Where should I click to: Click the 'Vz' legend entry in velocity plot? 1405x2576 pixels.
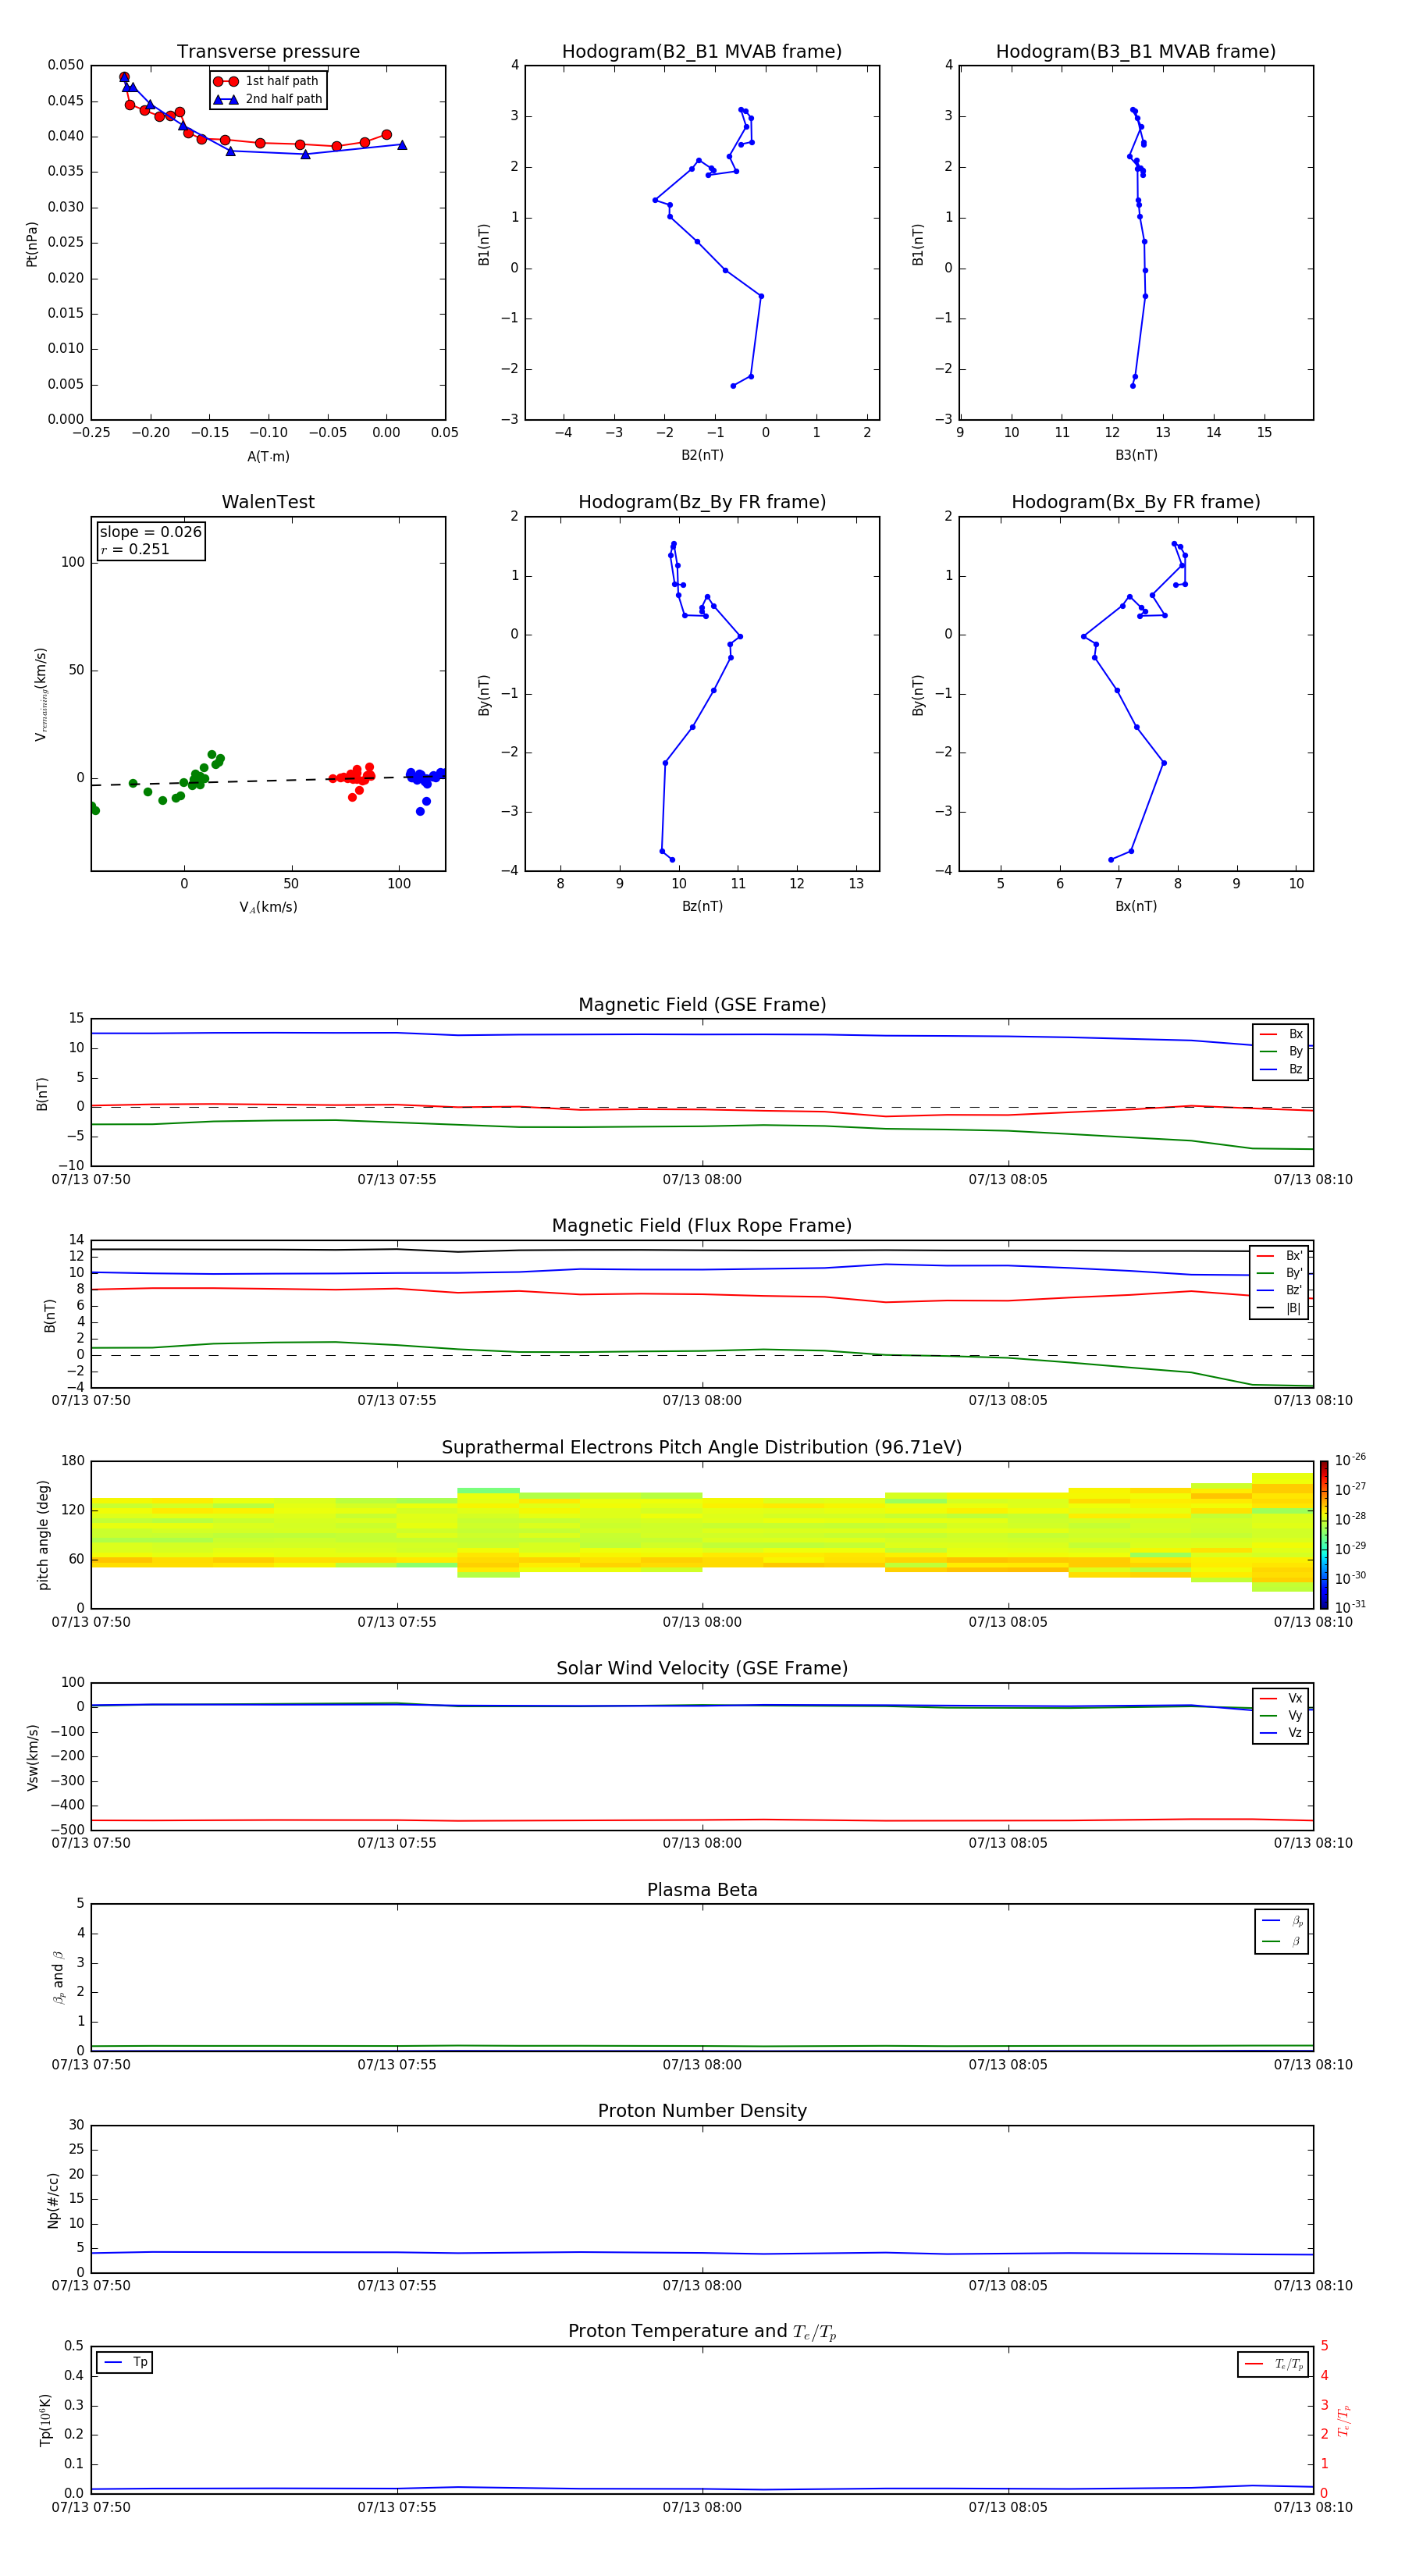pyautogui.click(x=1281, y=1733)
